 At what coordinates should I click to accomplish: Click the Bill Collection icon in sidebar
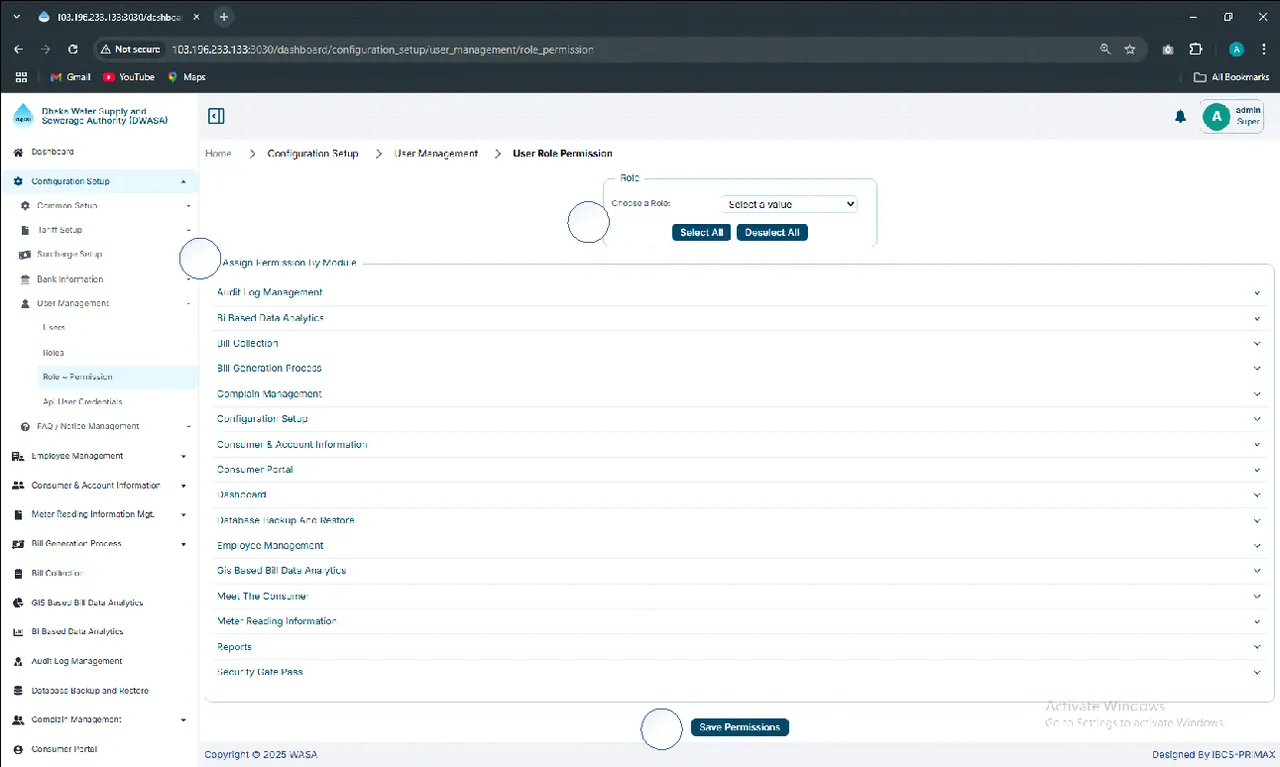[18, 574]
